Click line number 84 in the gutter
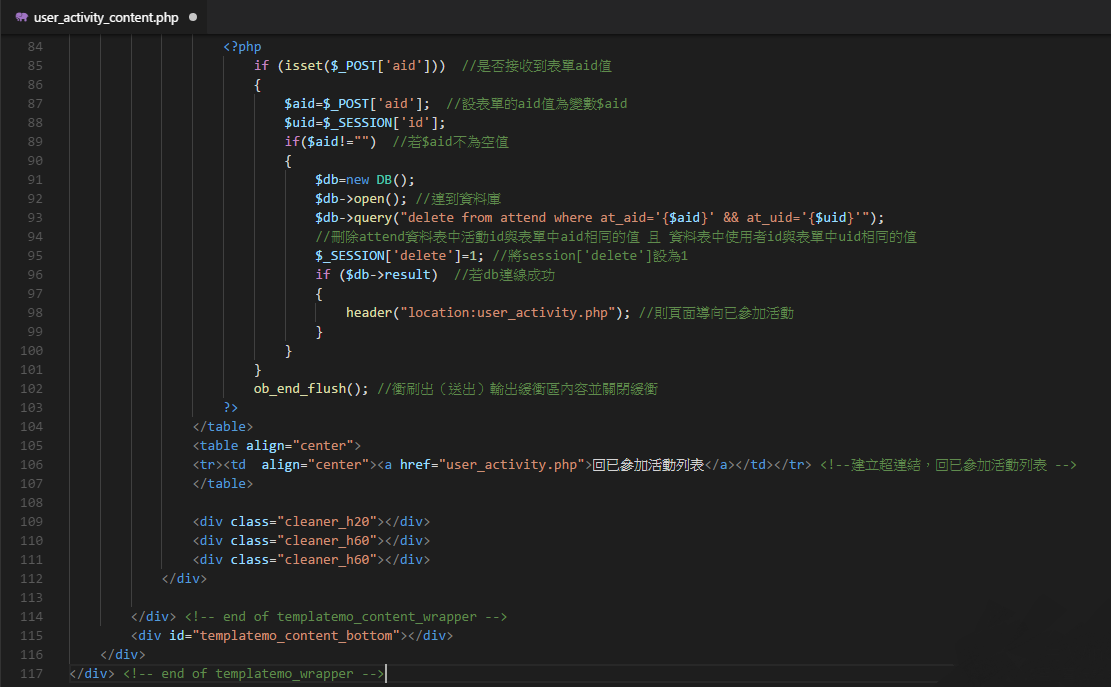Screen dimensions: 1111x687 [35, 47]
